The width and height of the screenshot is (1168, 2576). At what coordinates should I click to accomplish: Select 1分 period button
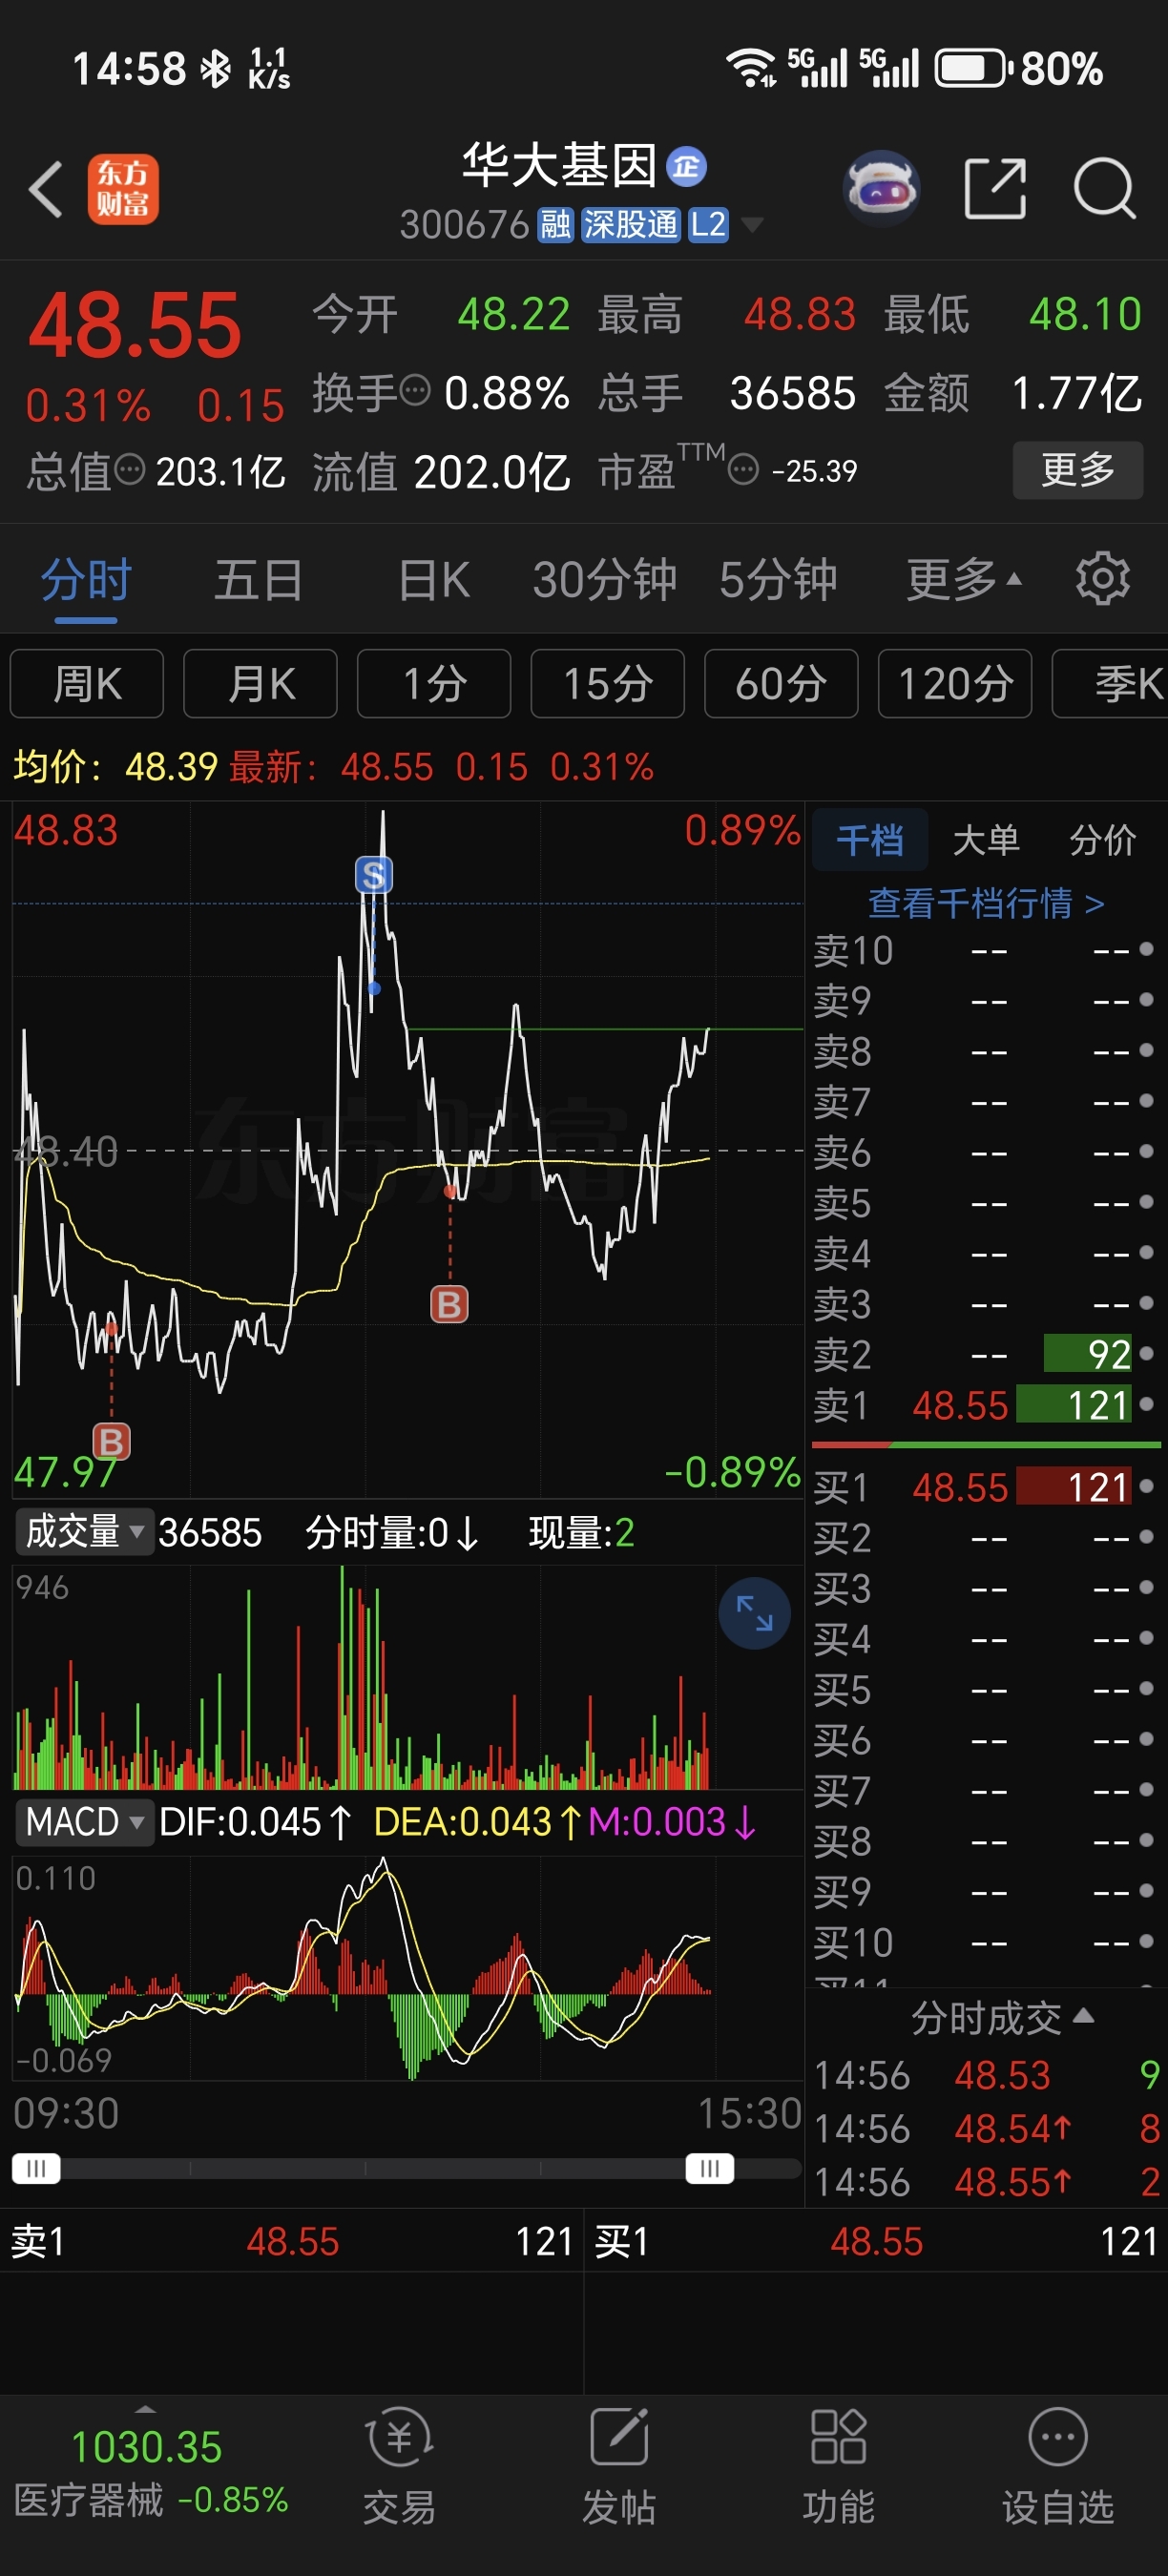coord(434,683)
